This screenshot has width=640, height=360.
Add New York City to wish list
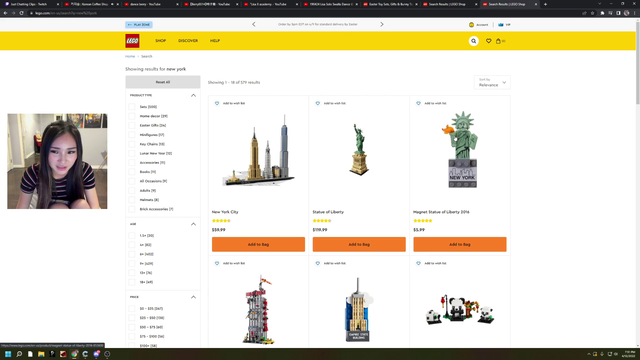click(230, 103)
